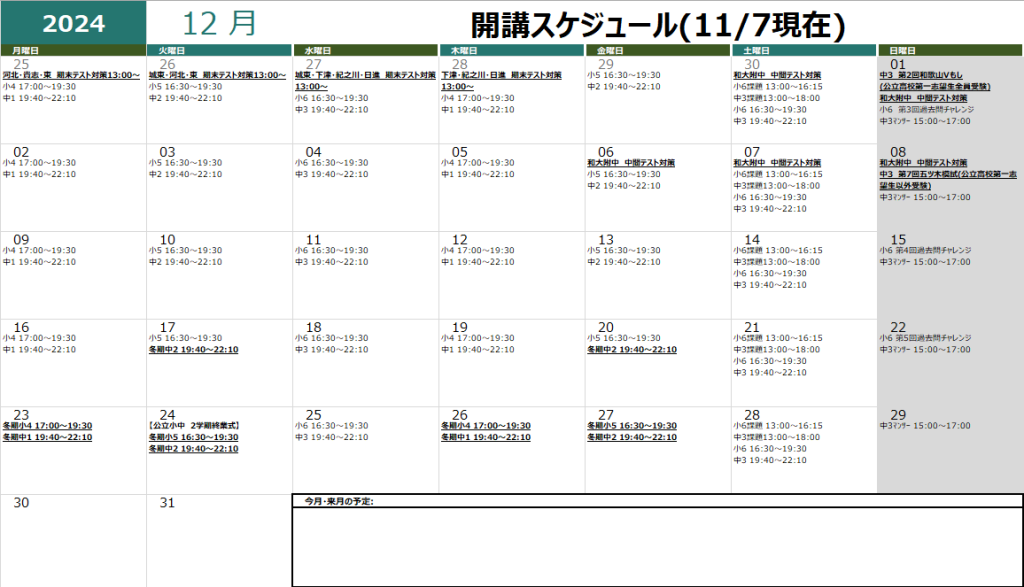Click the date number 29 in the Sunday column

pos(898,415)
